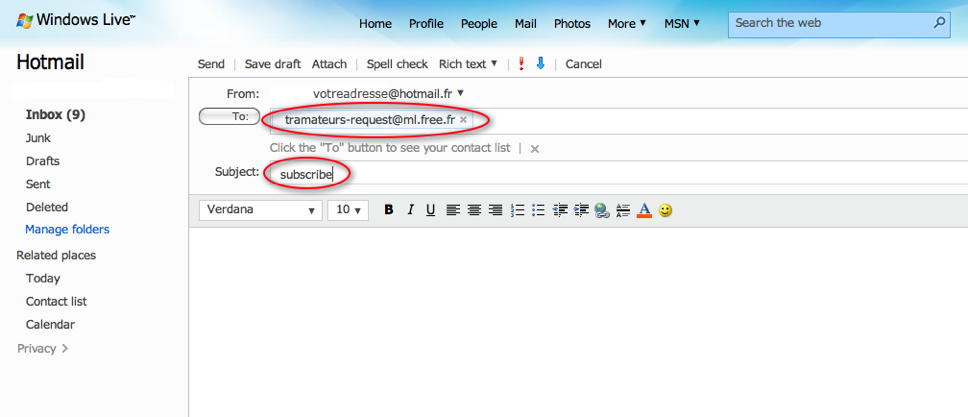968x417 pixels.
Task: Run Spell check
Action: [397, 64]
